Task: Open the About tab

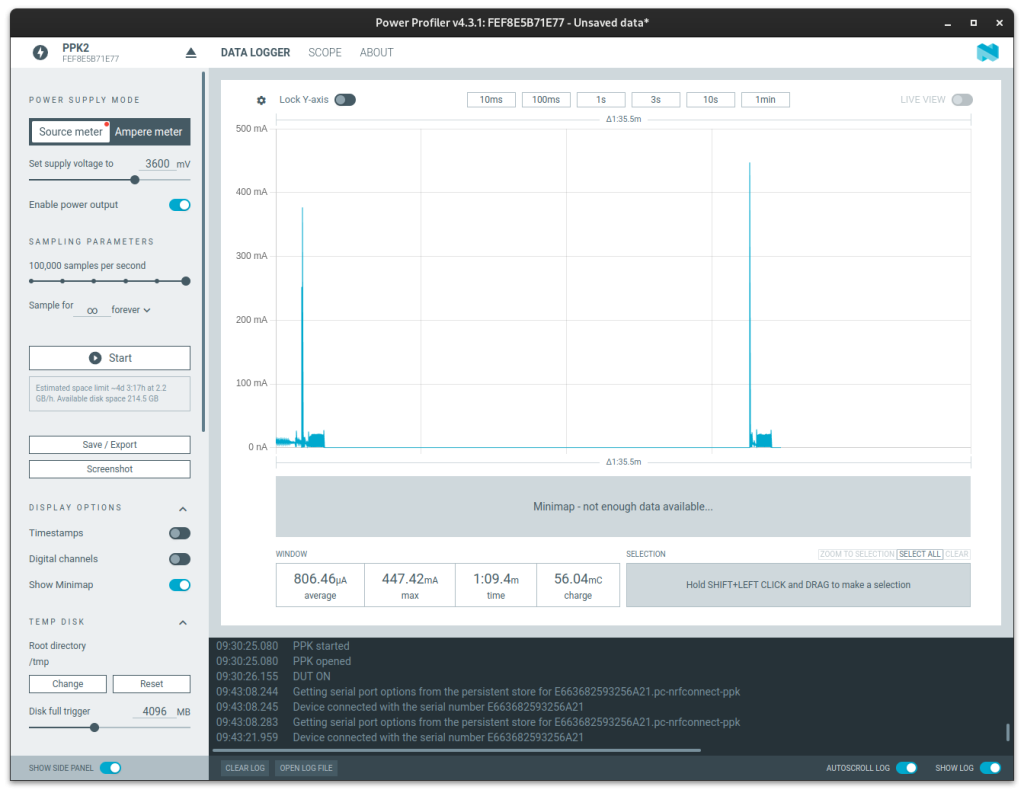Action: point(376,53)
